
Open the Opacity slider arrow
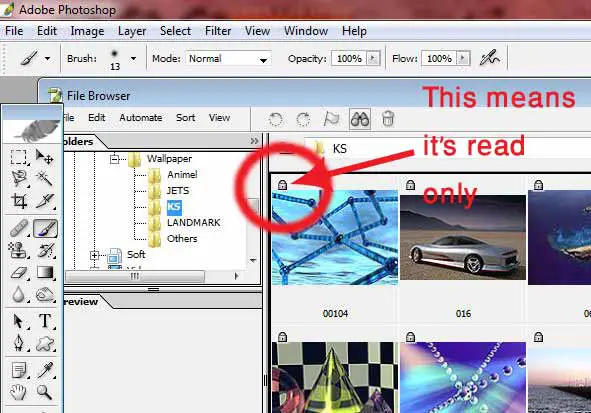pyautogui.click(x=373, y=58)
